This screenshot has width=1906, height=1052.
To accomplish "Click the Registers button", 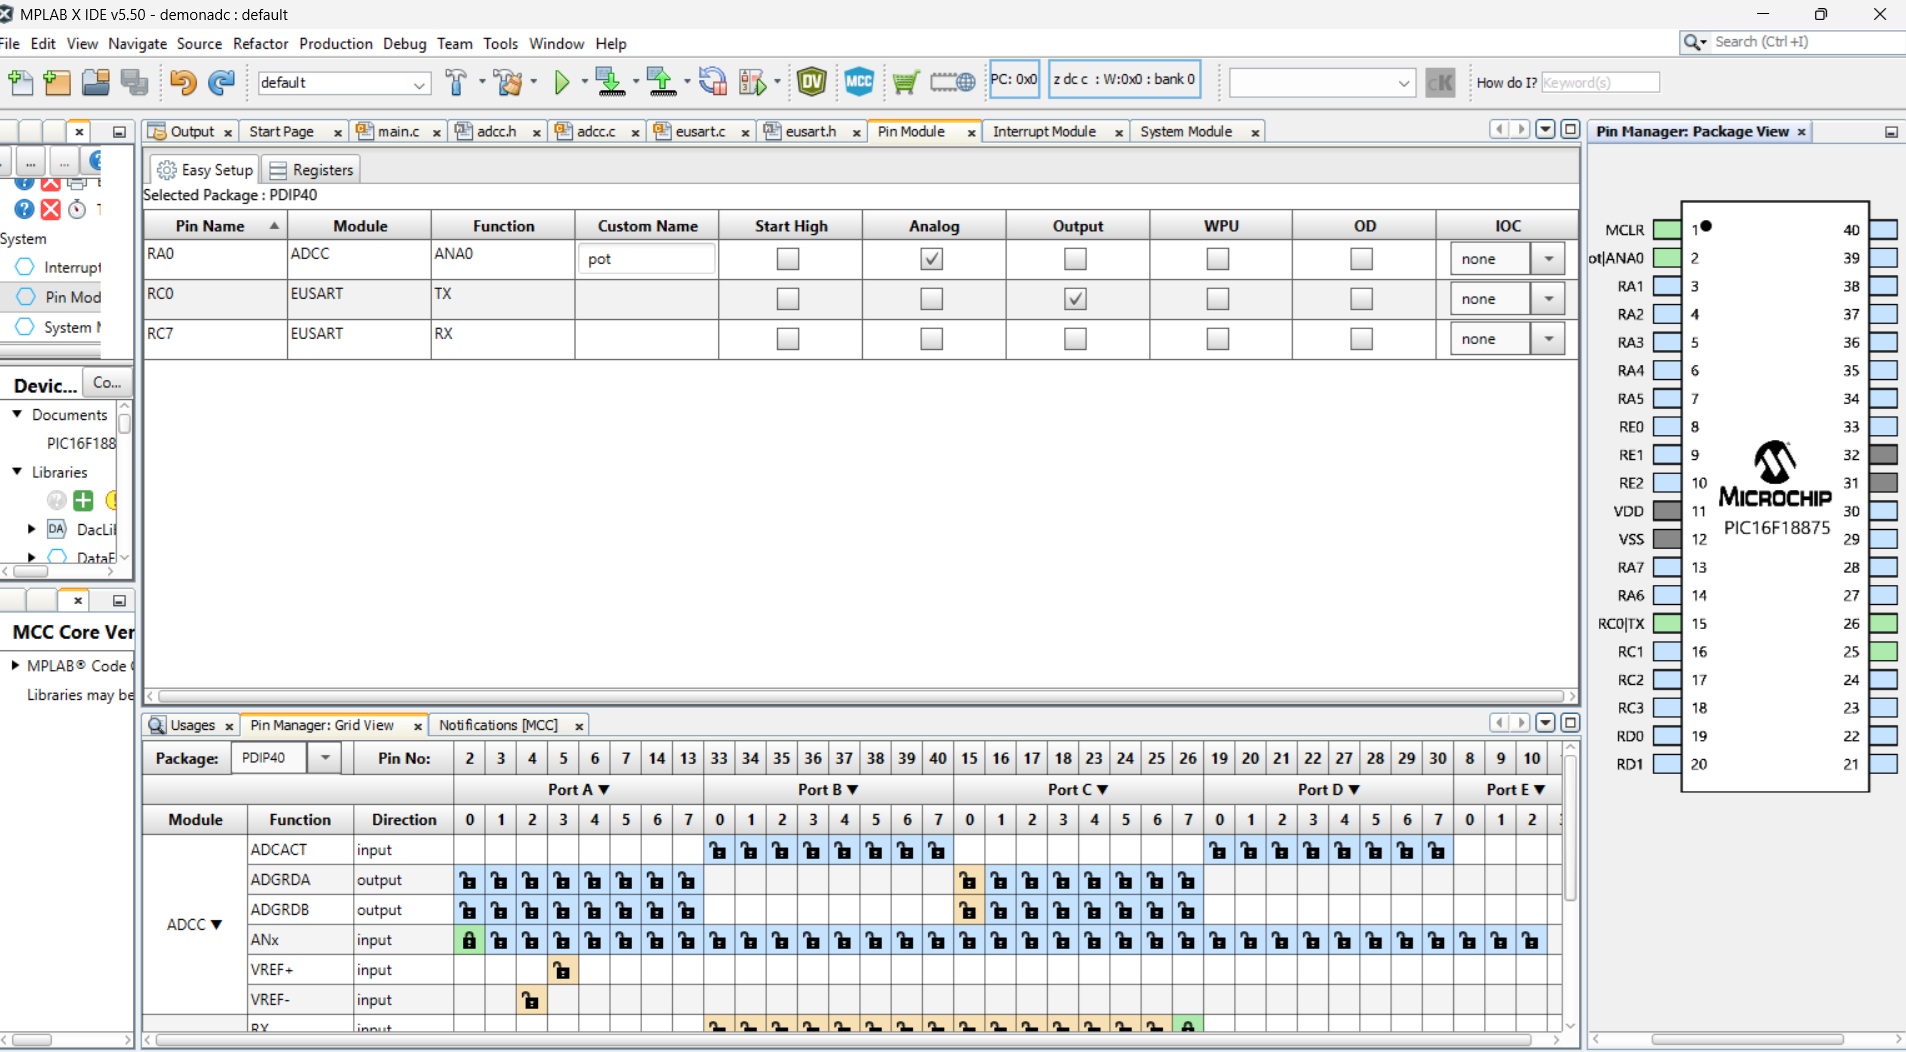I will [311, 170].
